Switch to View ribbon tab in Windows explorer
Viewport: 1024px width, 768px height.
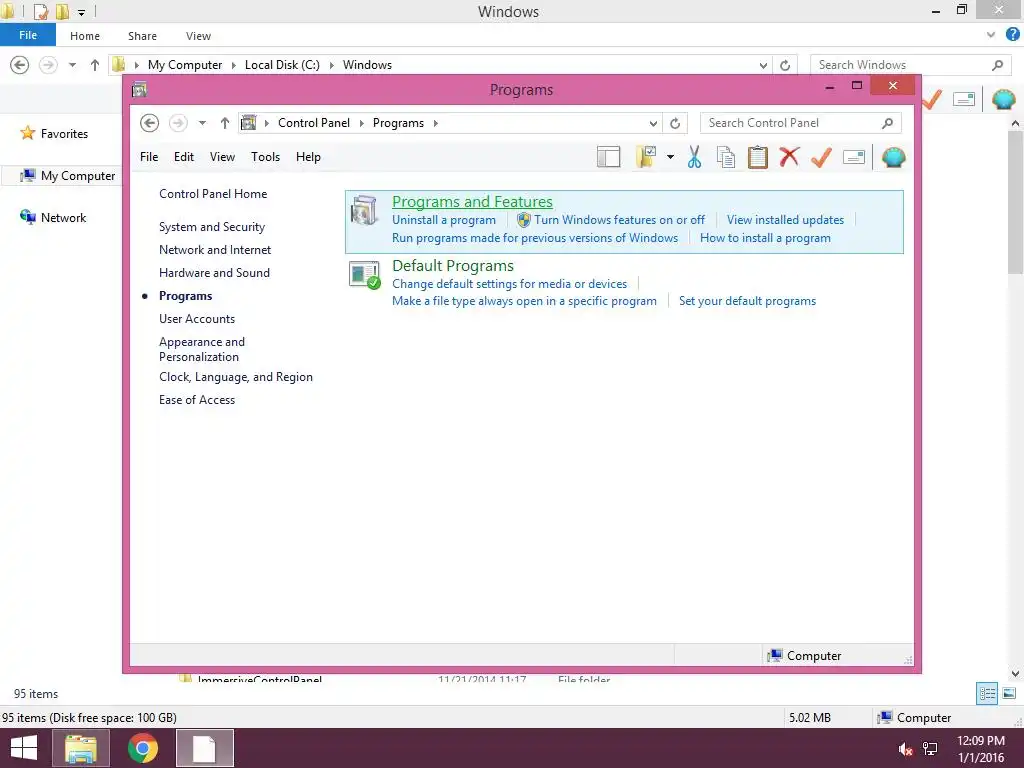[x=198, y=36]
